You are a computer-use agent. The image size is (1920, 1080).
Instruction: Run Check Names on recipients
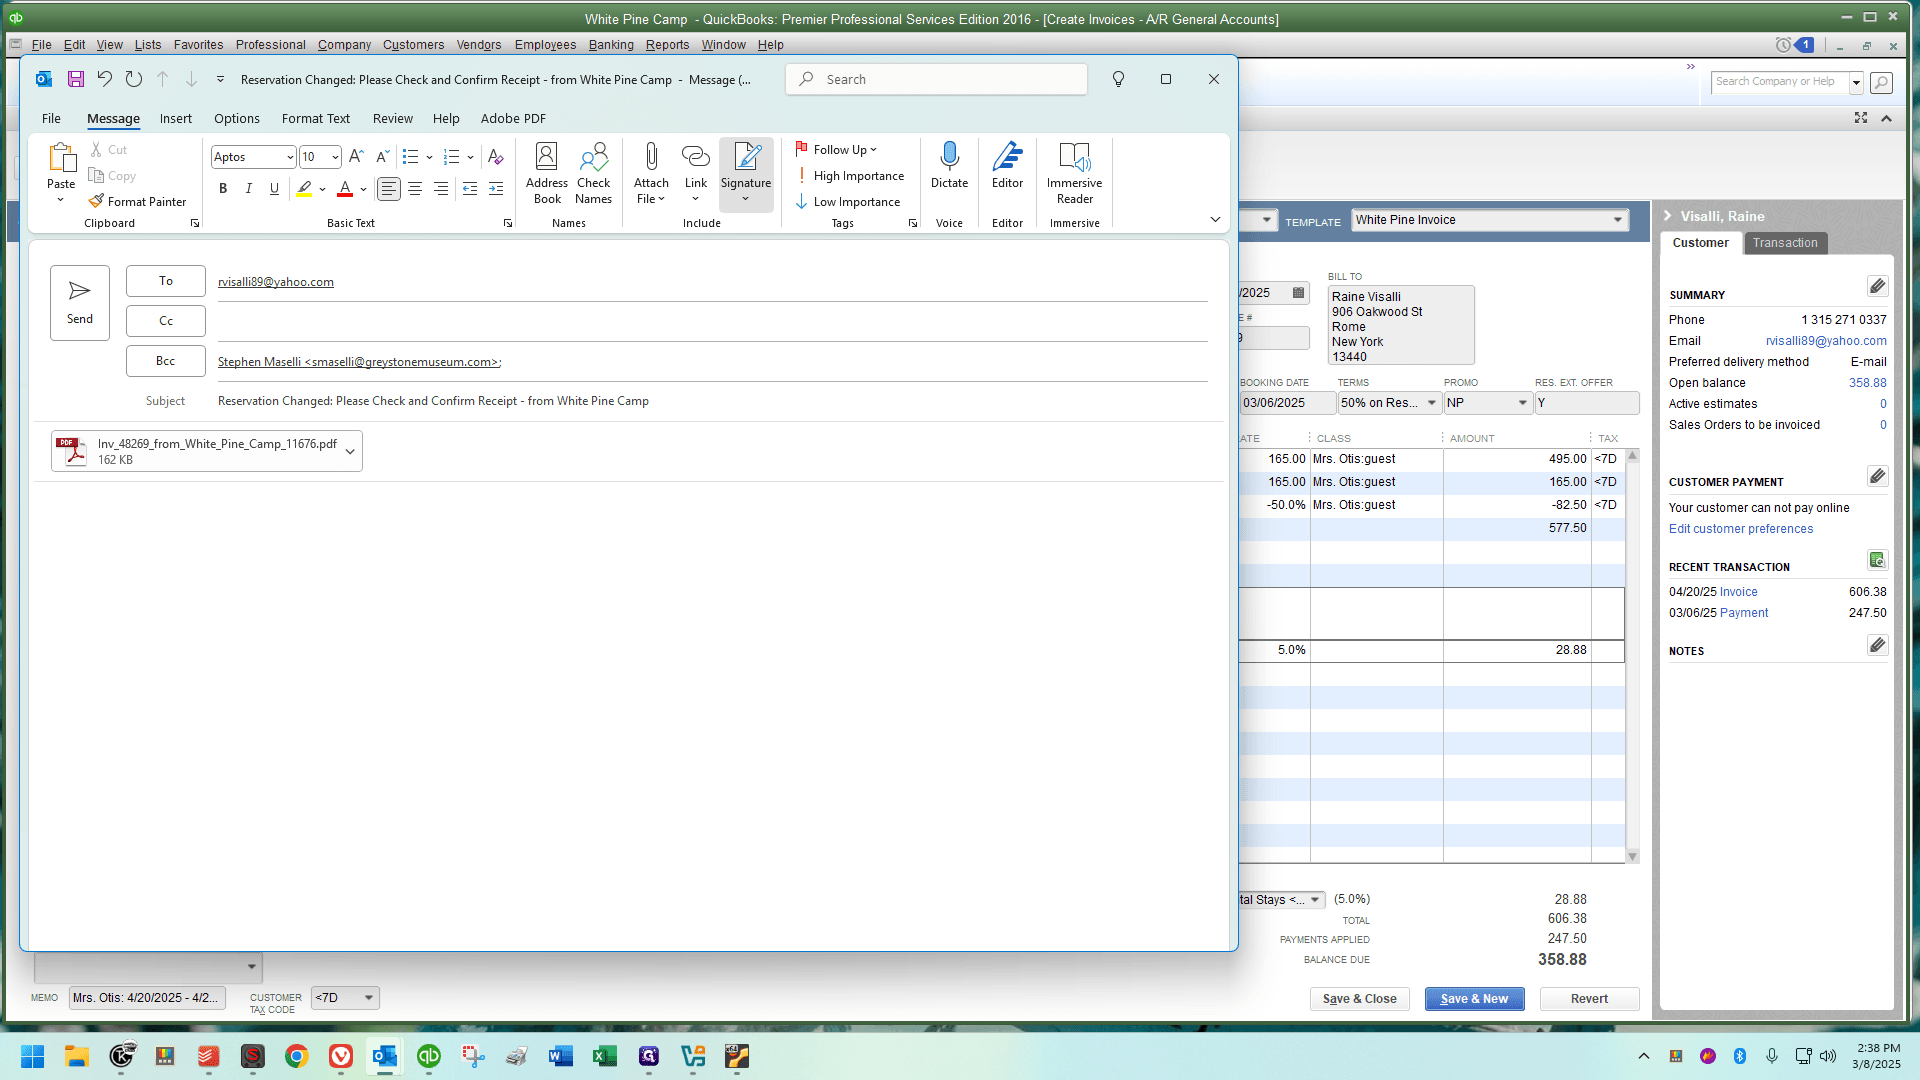[x=593, y=174]
